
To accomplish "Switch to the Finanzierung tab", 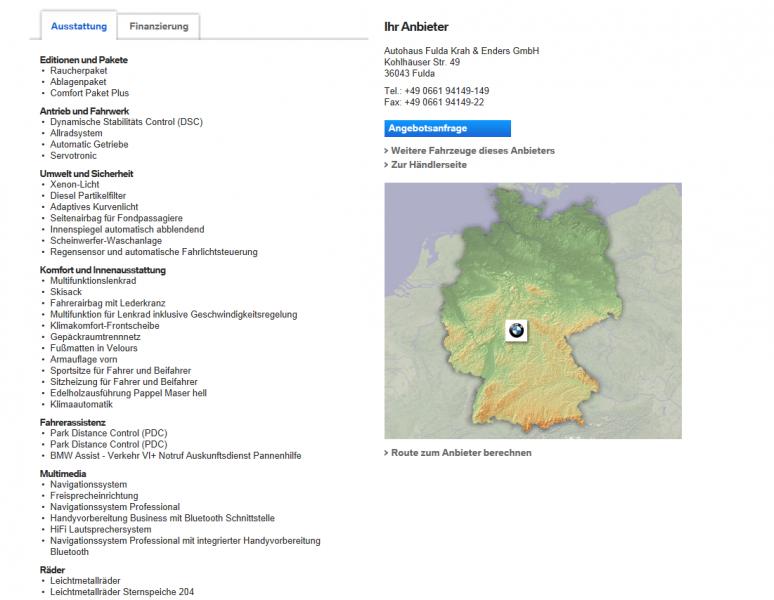I will [158, 26].
